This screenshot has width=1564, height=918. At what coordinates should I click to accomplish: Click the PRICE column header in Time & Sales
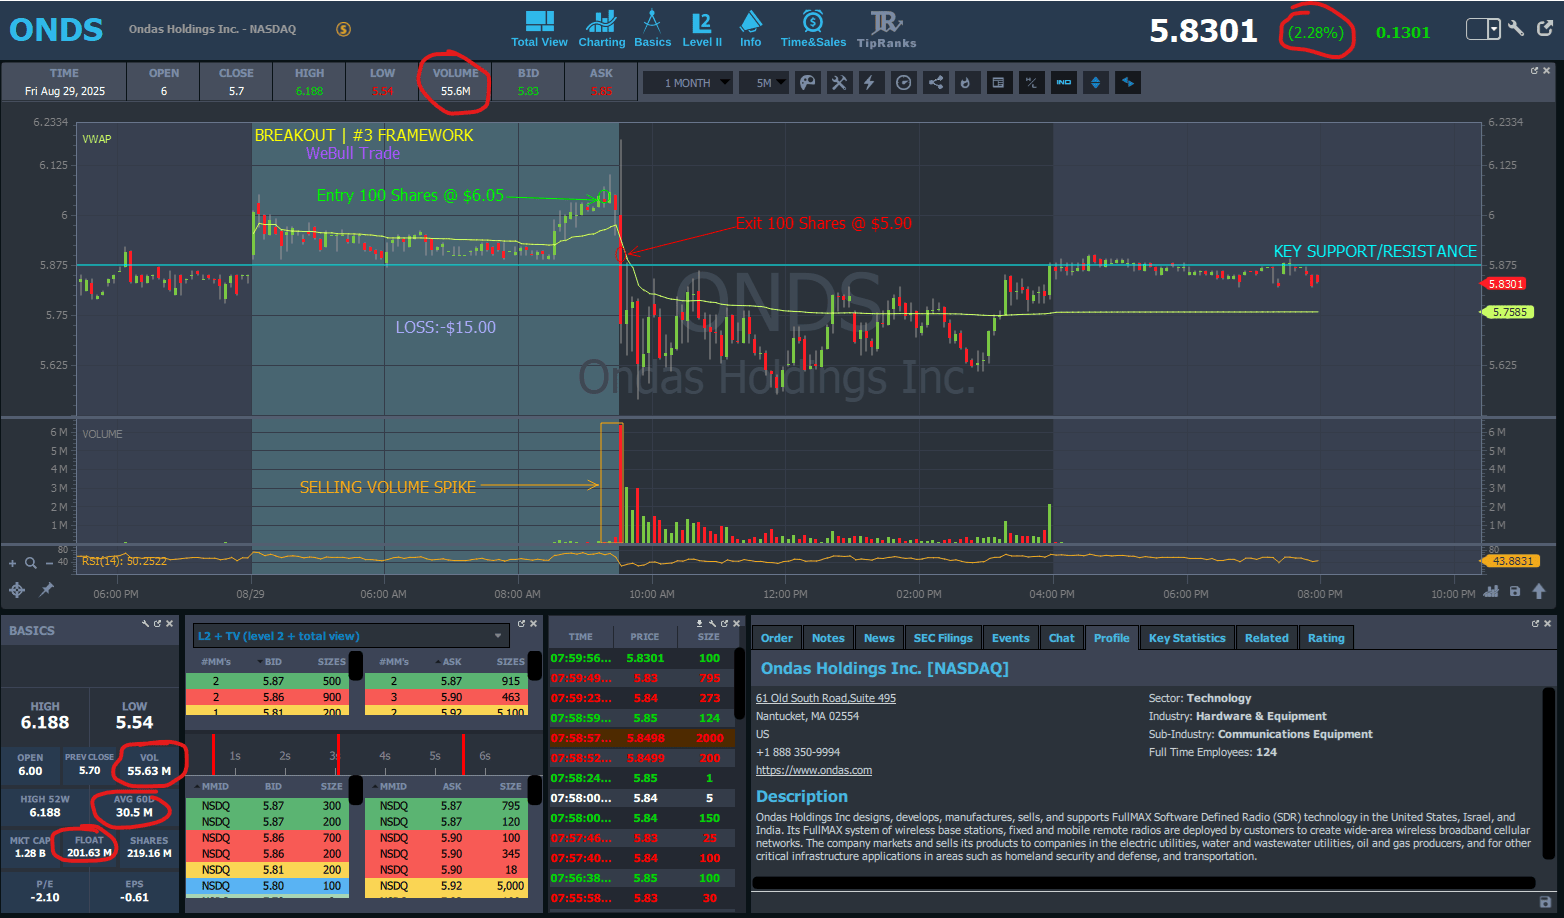click(x=645, y=636)
